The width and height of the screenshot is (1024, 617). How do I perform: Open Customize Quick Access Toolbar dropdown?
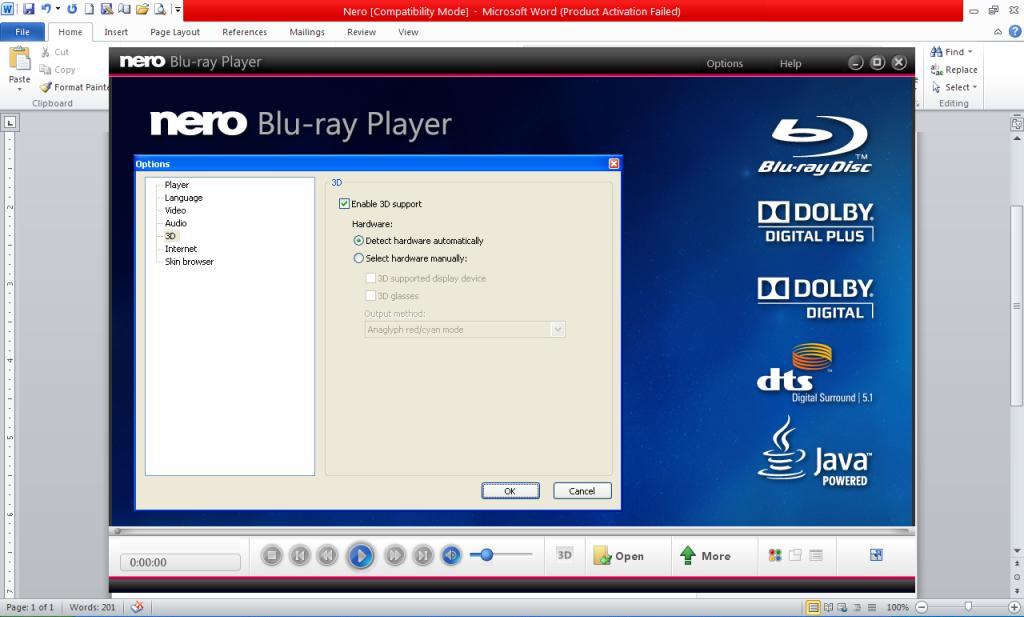point(178,9)
